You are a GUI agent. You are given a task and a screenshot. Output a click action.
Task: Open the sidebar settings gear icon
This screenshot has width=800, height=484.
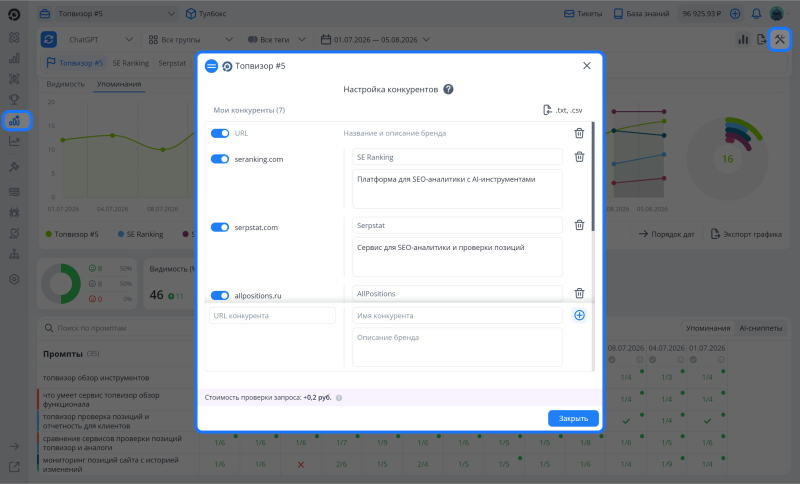14,279
